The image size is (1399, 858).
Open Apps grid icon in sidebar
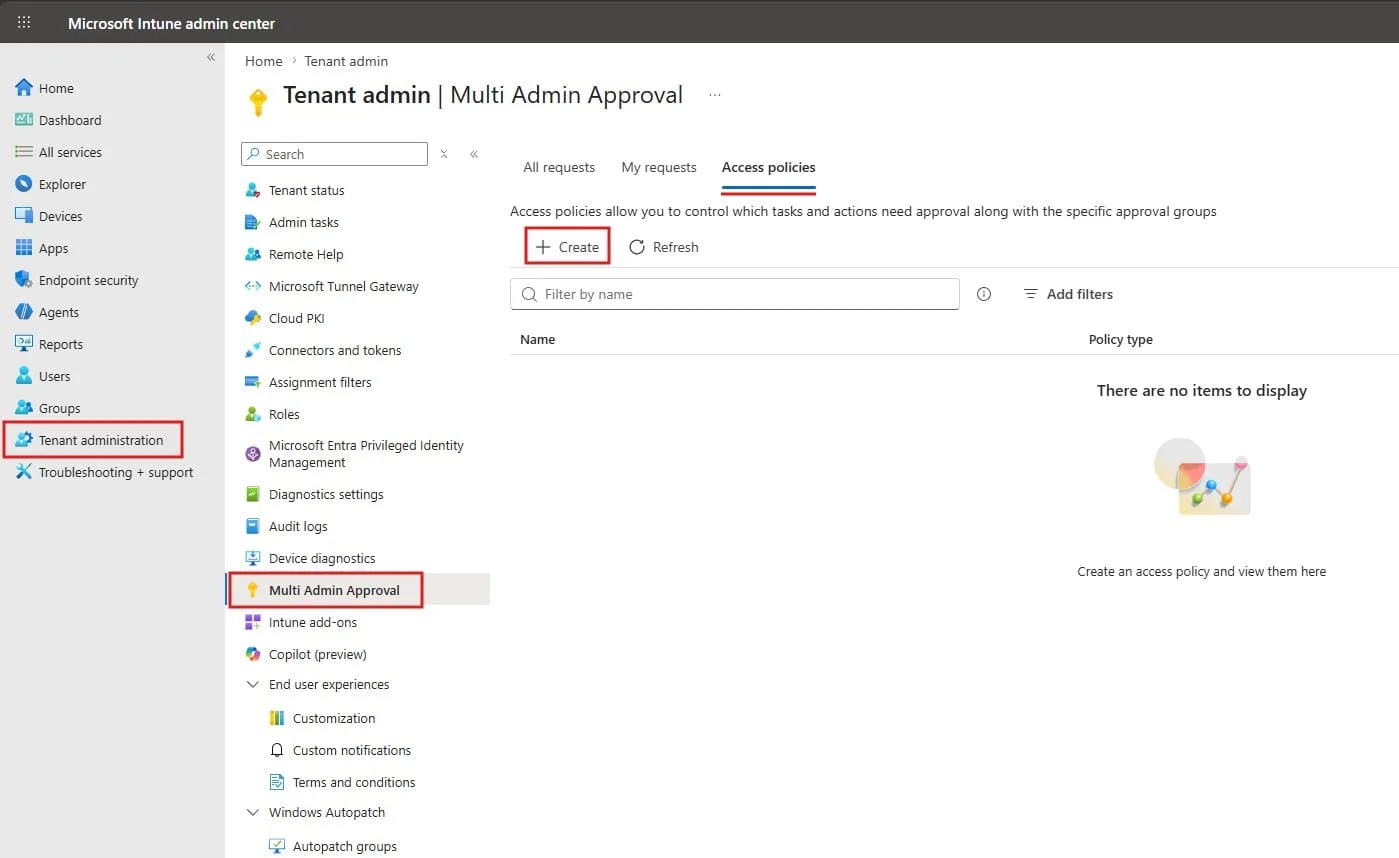pyautogui.click(x=24, y=248)
